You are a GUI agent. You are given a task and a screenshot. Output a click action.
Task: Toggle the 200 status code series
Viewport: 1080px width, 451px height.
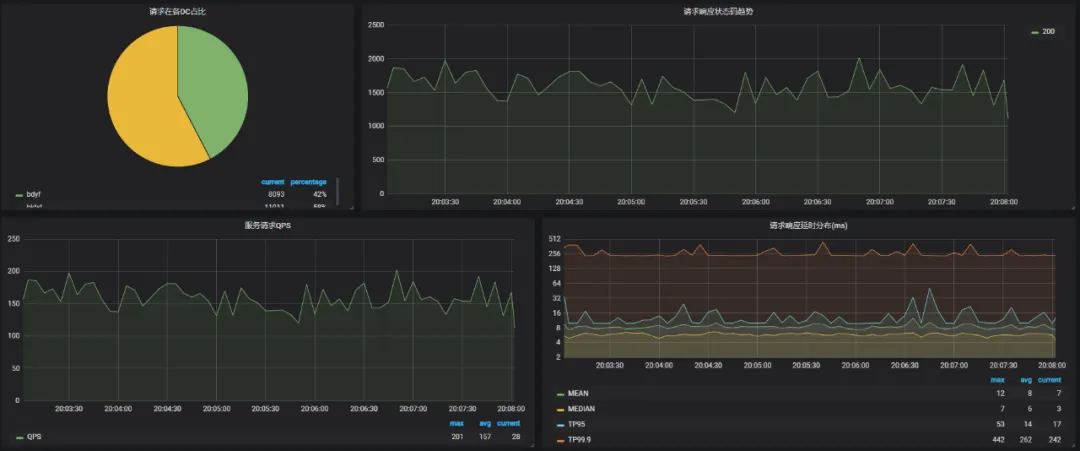coord(1048,32)
